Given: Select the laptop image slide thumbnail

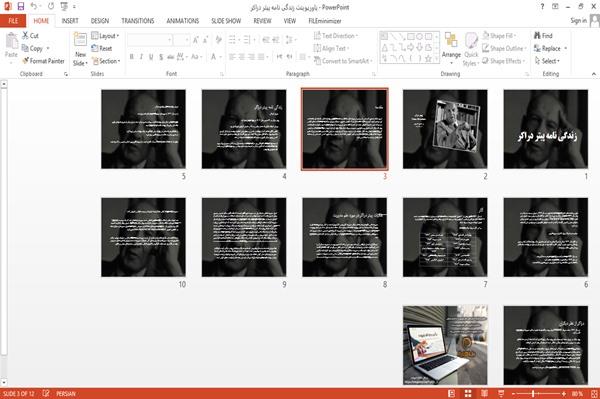Looking at the screenshot, I should click(445, 345).
